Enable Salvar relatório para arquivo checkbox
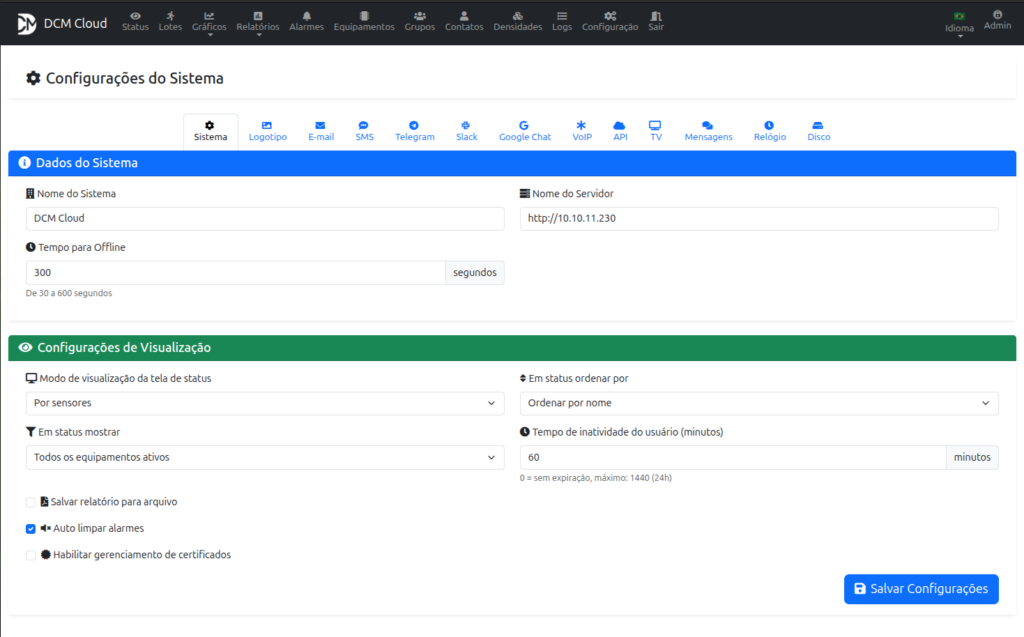This screenshot has width=1024, height=637. tap(31, 502)
